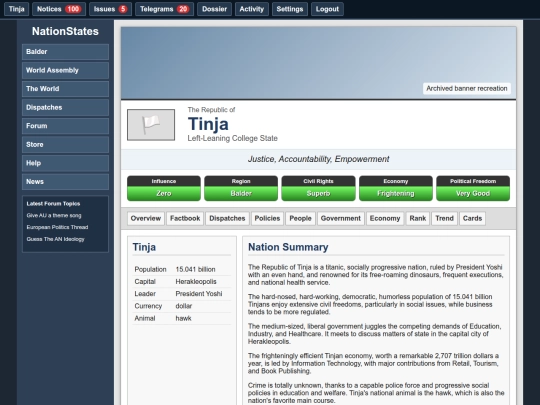Viewport: 540px width, 405px height.
Task: Switch to the Rank tab
Action: tap(418, 218)
